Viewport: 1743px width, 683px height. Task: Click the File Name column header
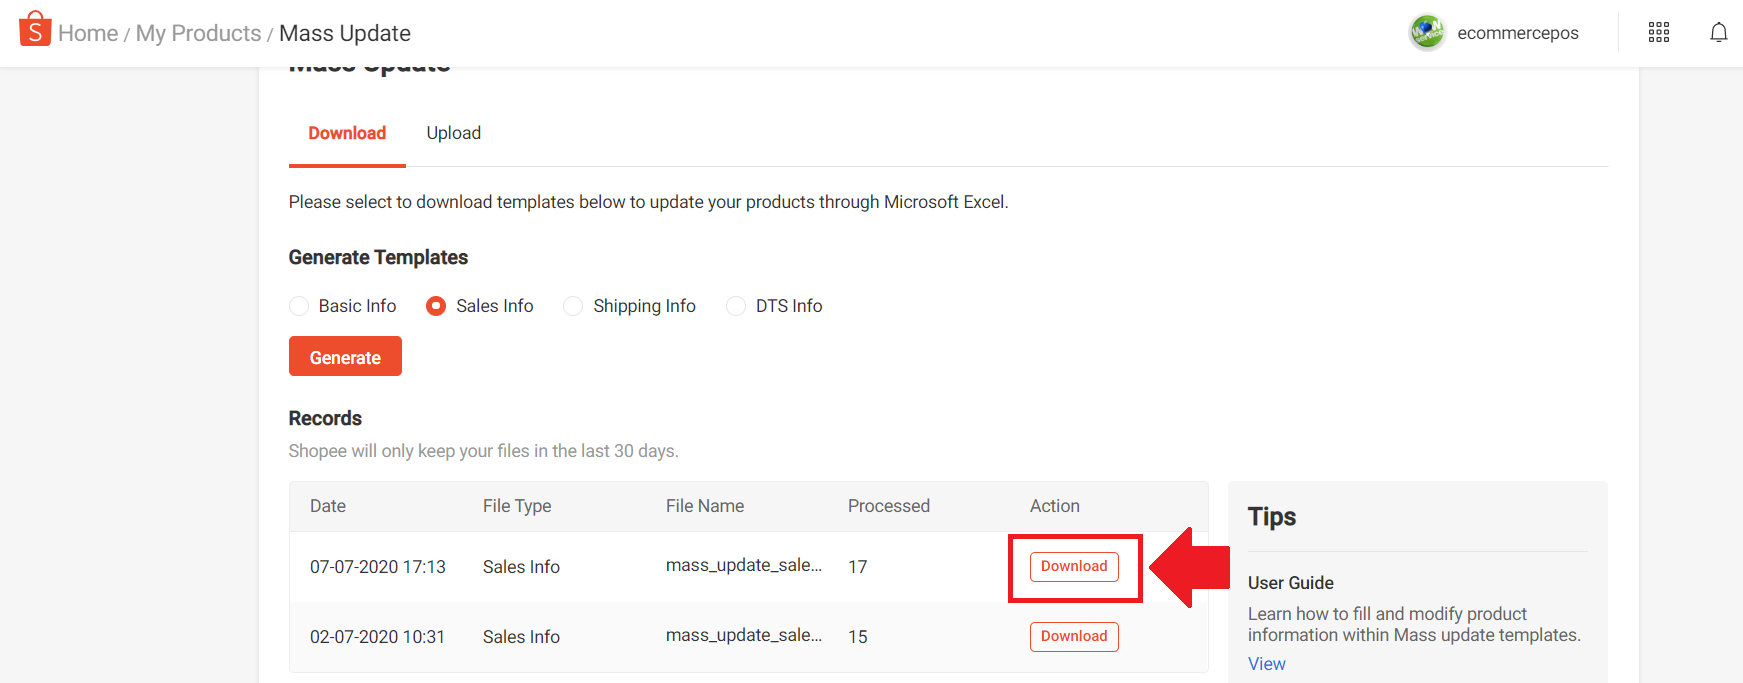pos(705,506)
